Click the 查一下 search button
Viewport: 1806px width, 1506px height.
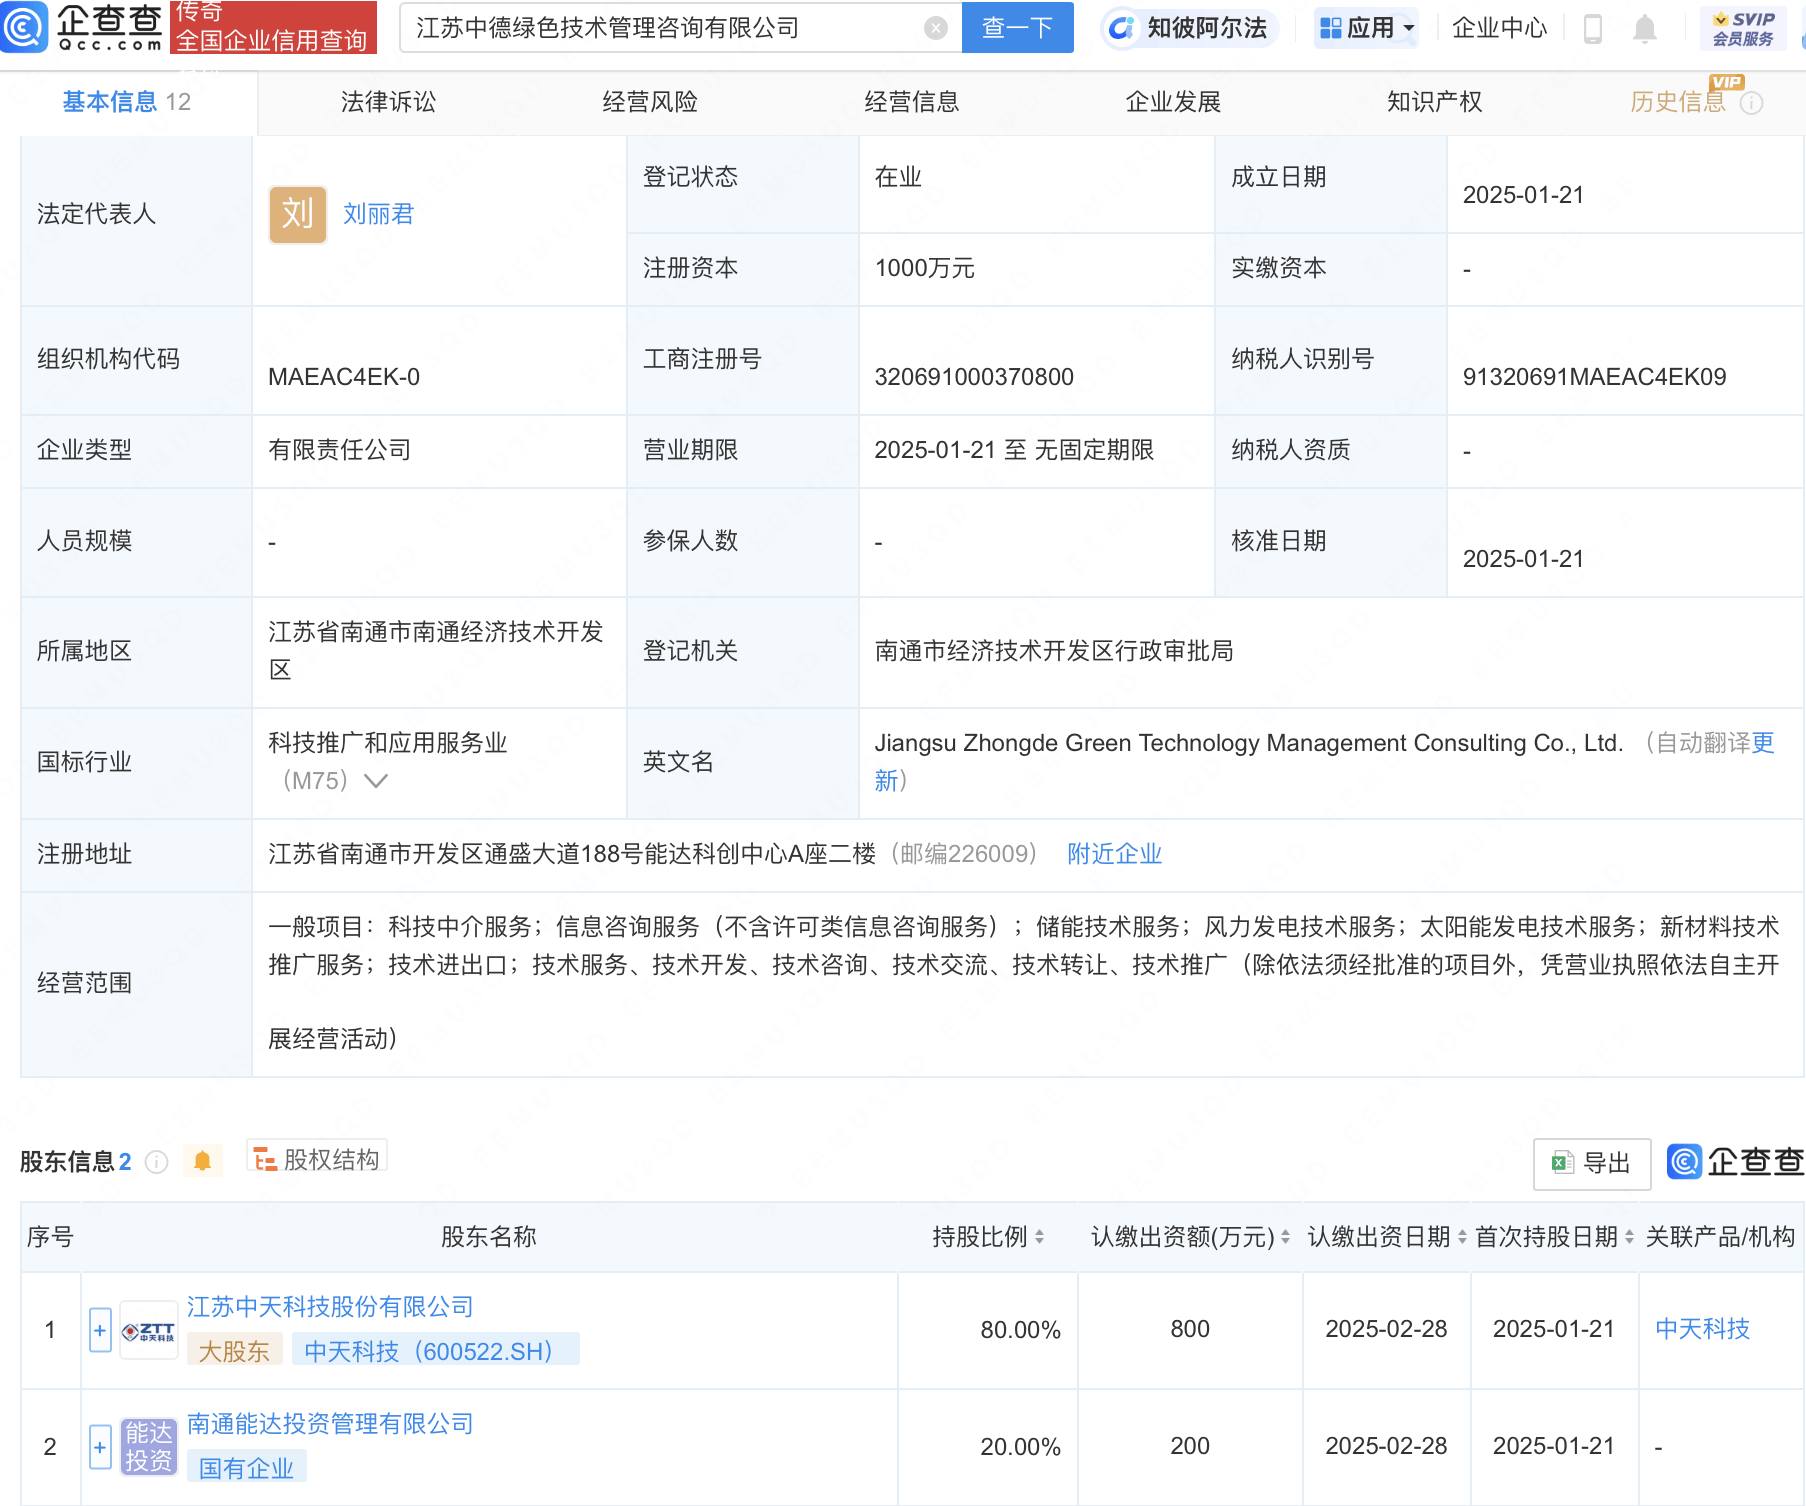(x=1017, y=28)
